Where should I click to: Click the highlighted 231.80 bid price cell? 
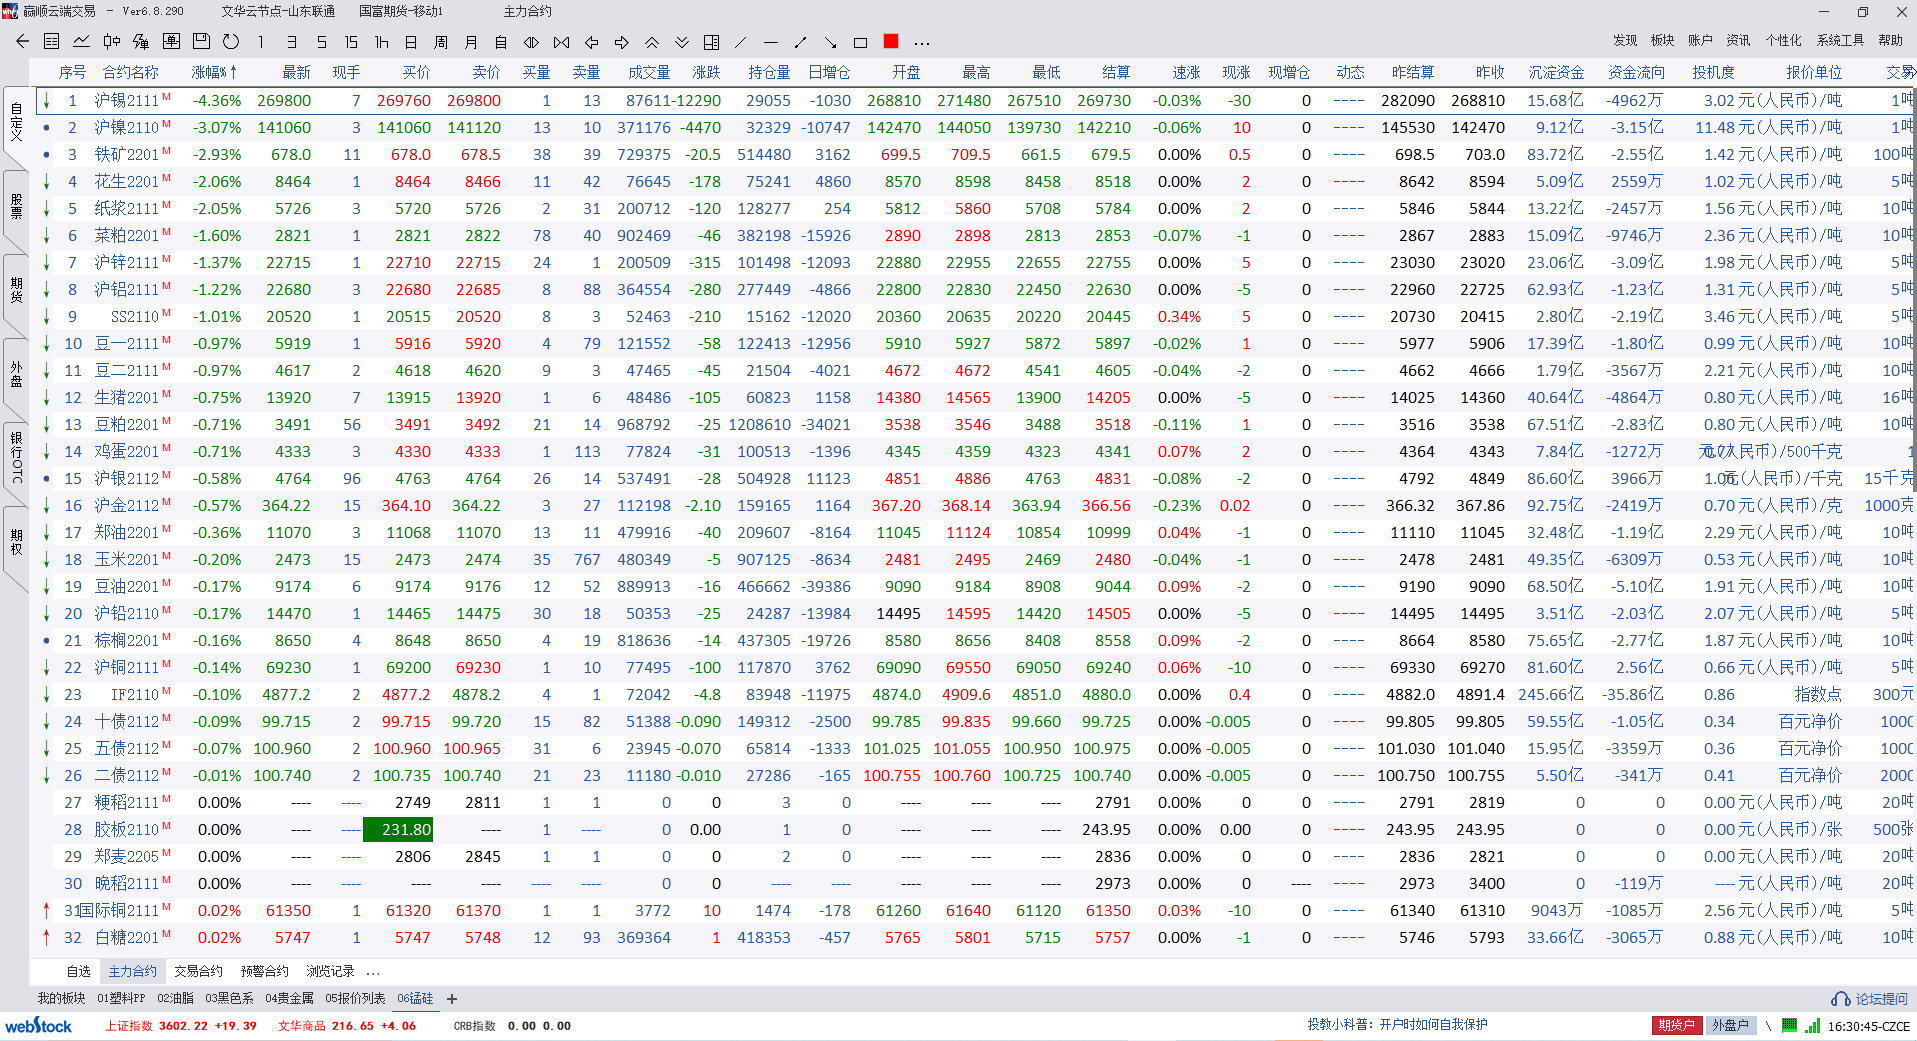(x=397, y=829)
